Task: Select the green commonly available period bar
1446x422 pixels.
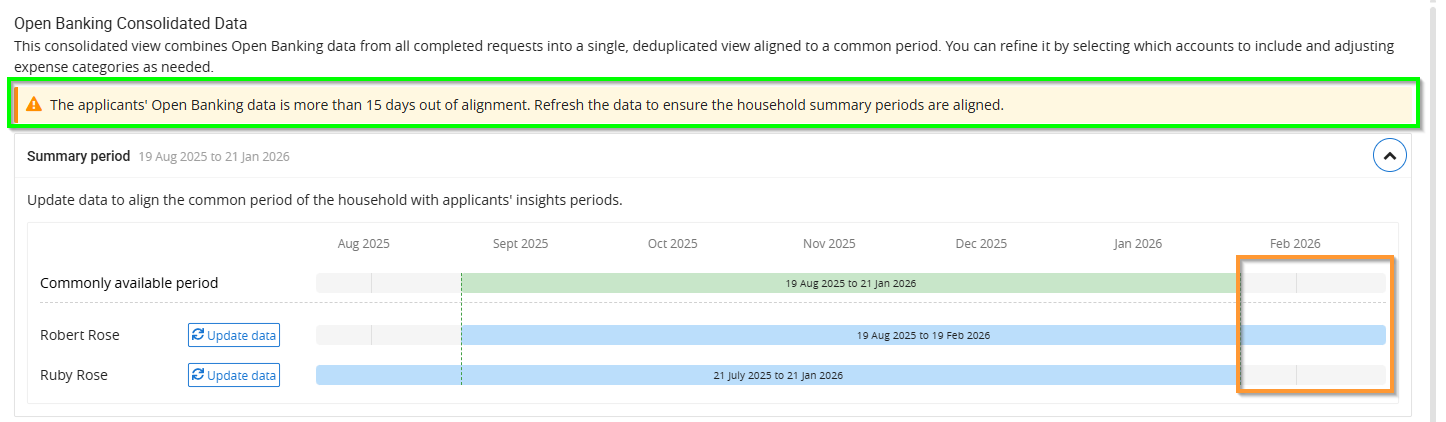Action: 850,283
